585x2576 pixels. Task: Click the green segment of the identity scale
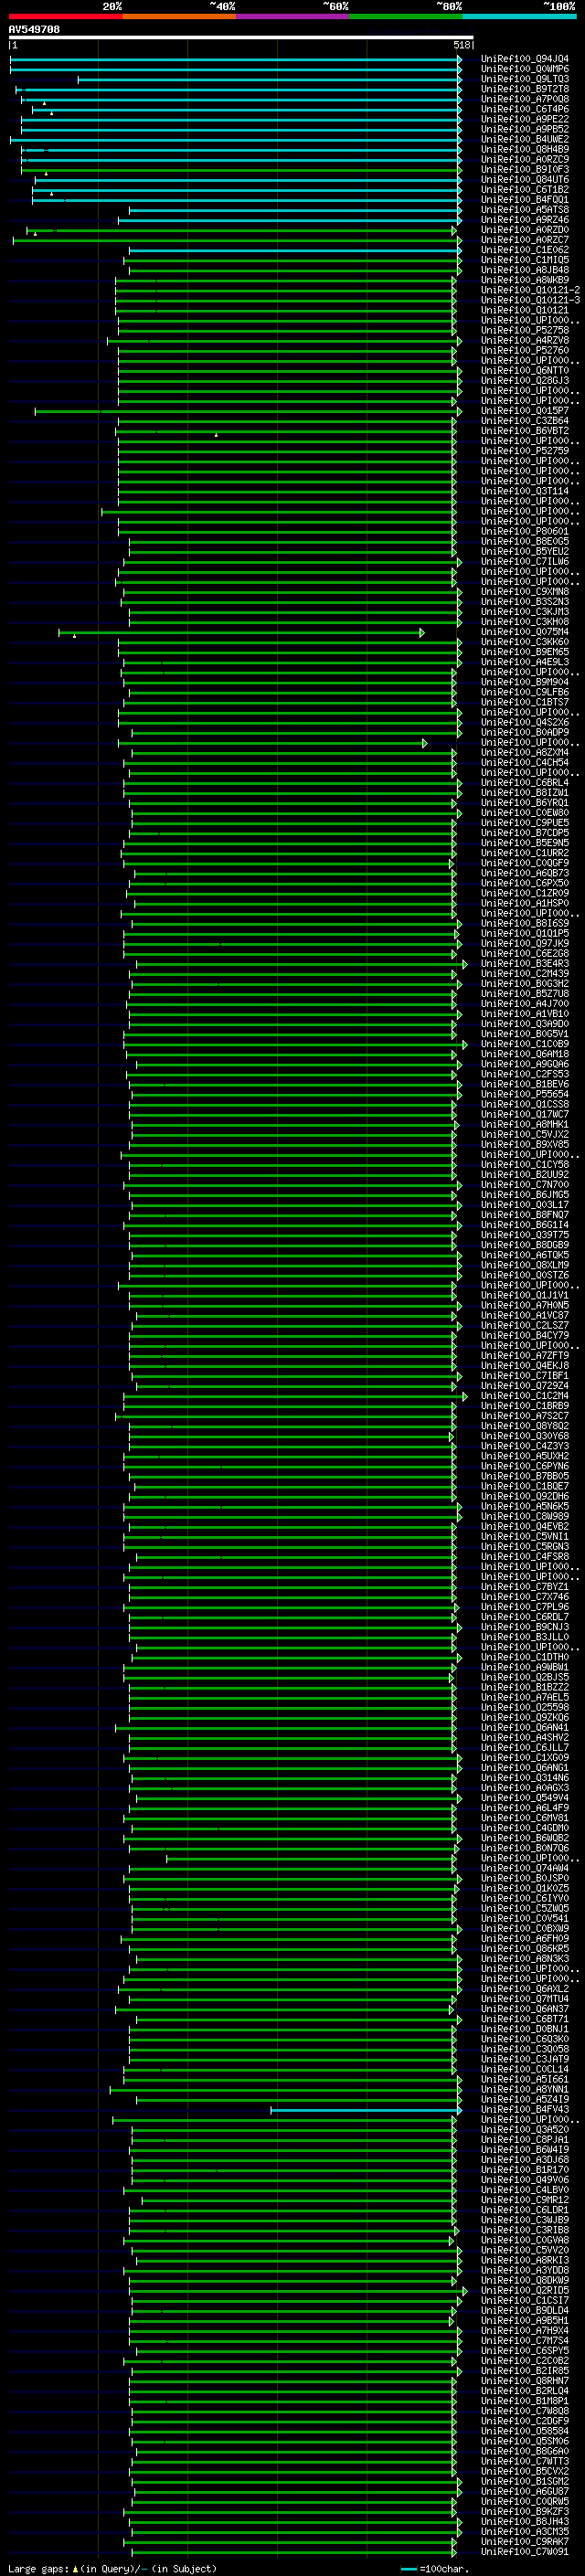(406, 16)
